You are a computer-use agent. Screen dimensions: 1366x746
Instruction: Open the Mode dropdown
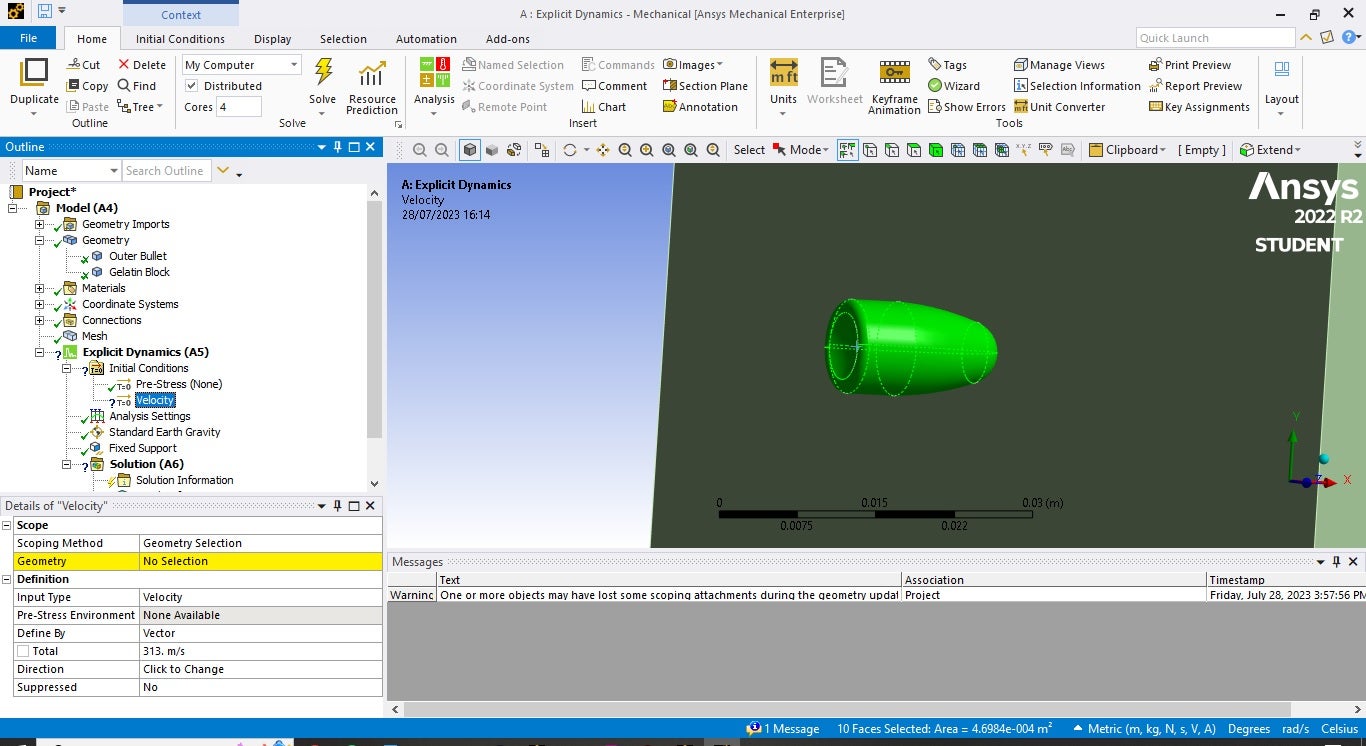point(801,150)
